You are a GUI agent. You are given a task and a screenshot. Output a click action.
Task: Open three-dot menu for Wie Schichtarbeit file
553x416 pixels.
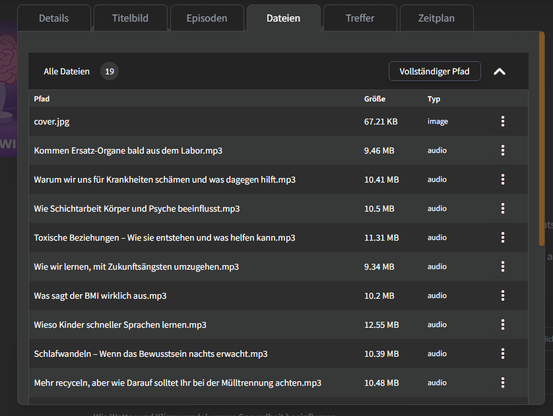(503, 208)
